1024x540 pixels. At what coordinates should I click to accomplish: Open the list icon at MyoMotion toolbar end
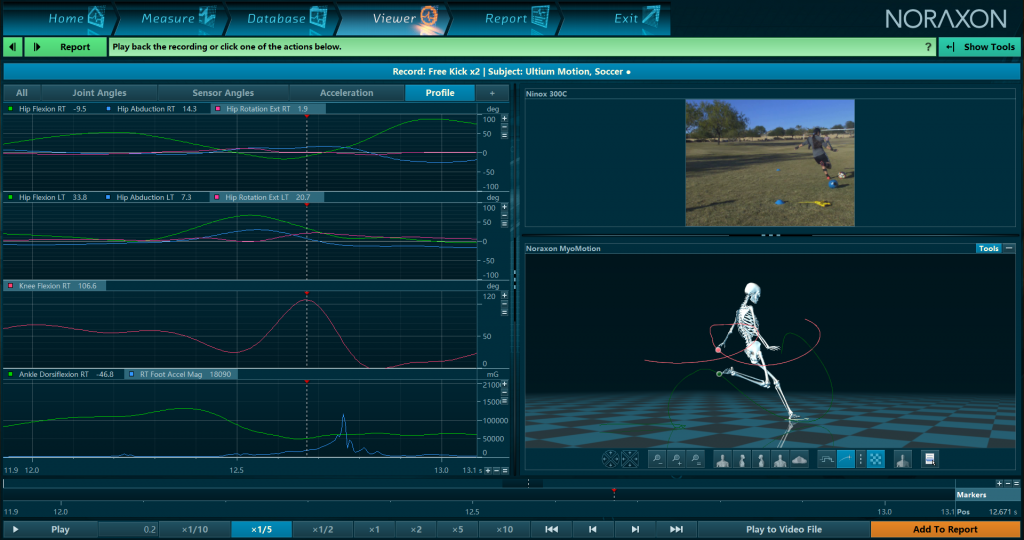929,459
